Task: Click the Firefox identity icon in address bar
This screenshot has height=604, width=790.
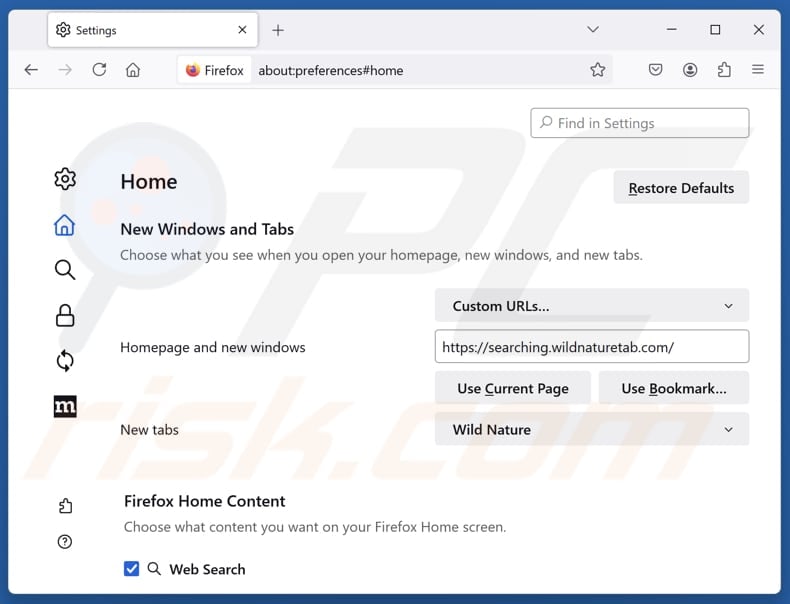Action: click(x=214, y=70)
